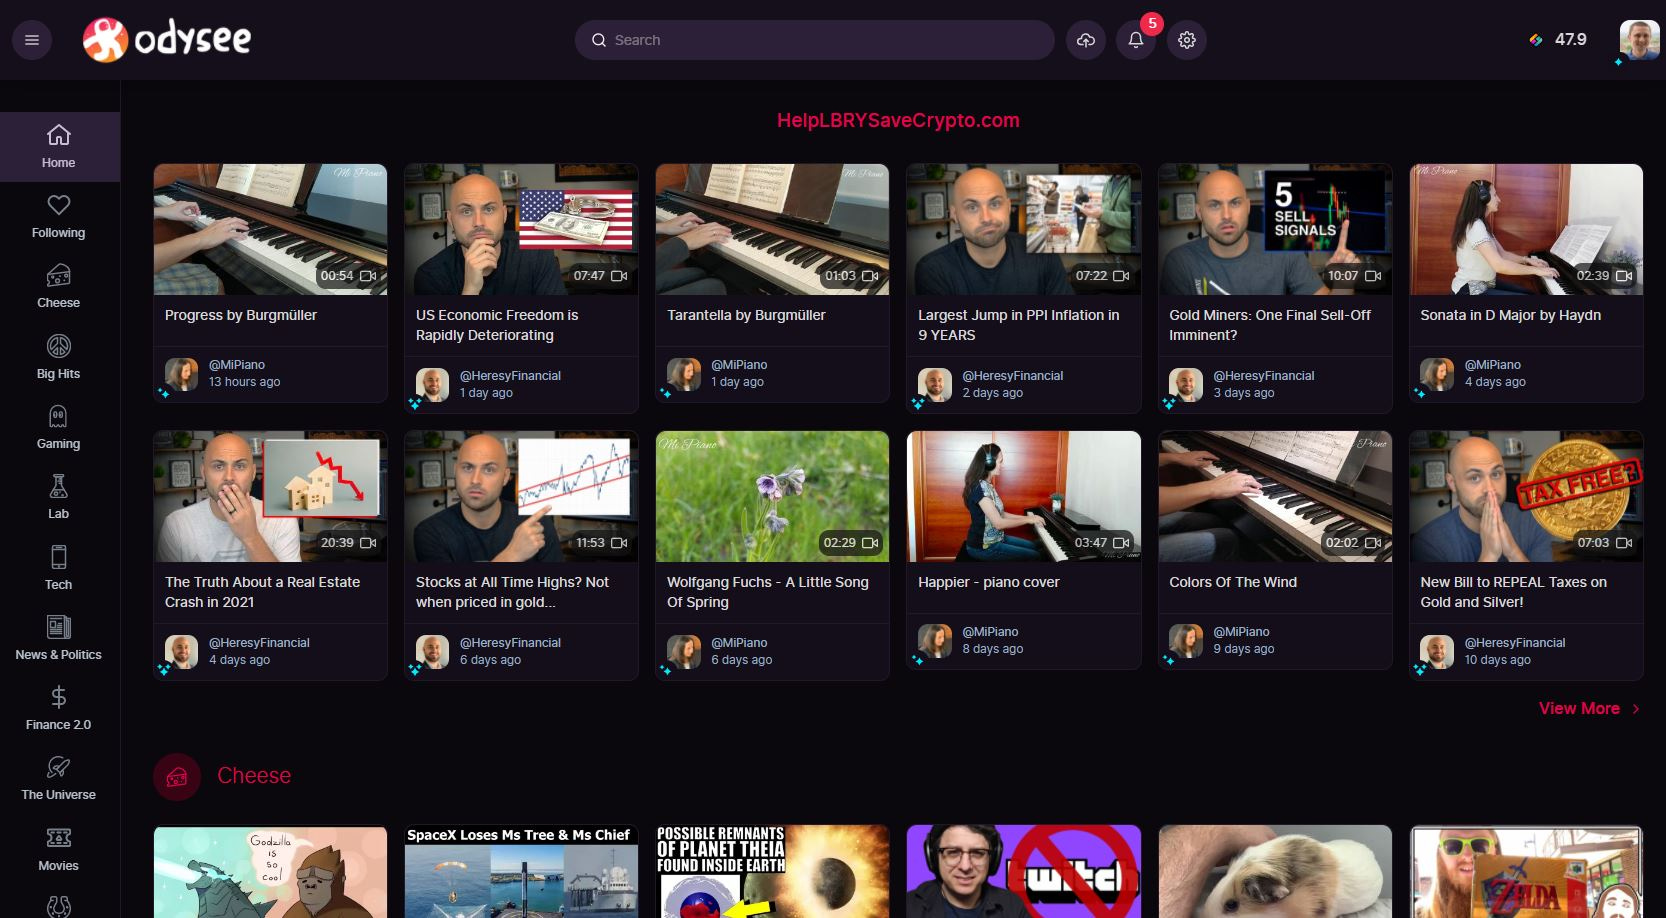The image size is (1666, 918).
Task: Click into the Search field
Action: (814, 40)
